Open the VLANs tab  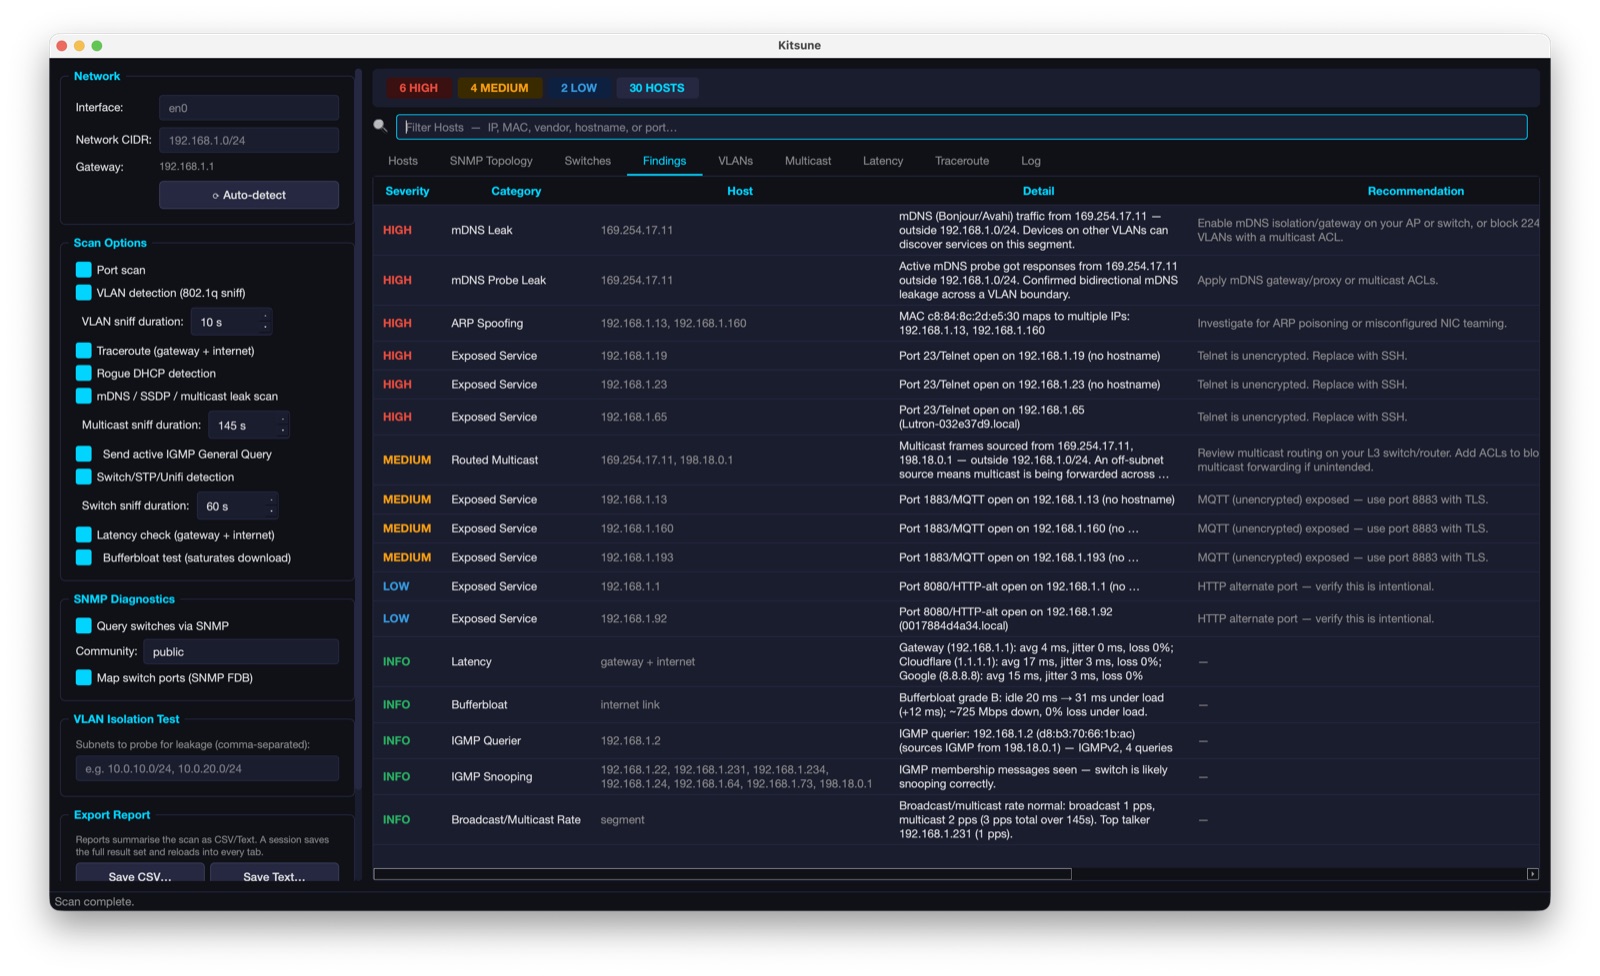(735, 161)
